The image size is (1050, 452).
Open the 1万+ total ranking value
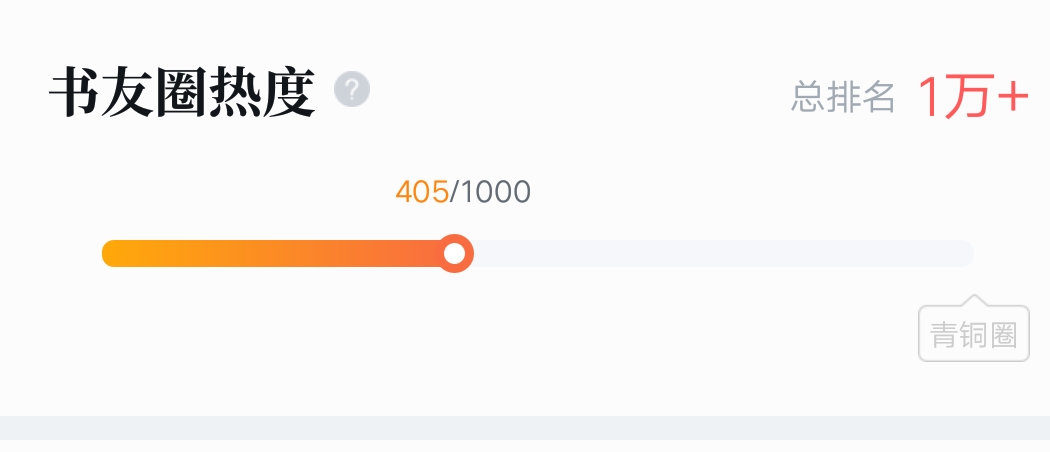coord(973,97)
